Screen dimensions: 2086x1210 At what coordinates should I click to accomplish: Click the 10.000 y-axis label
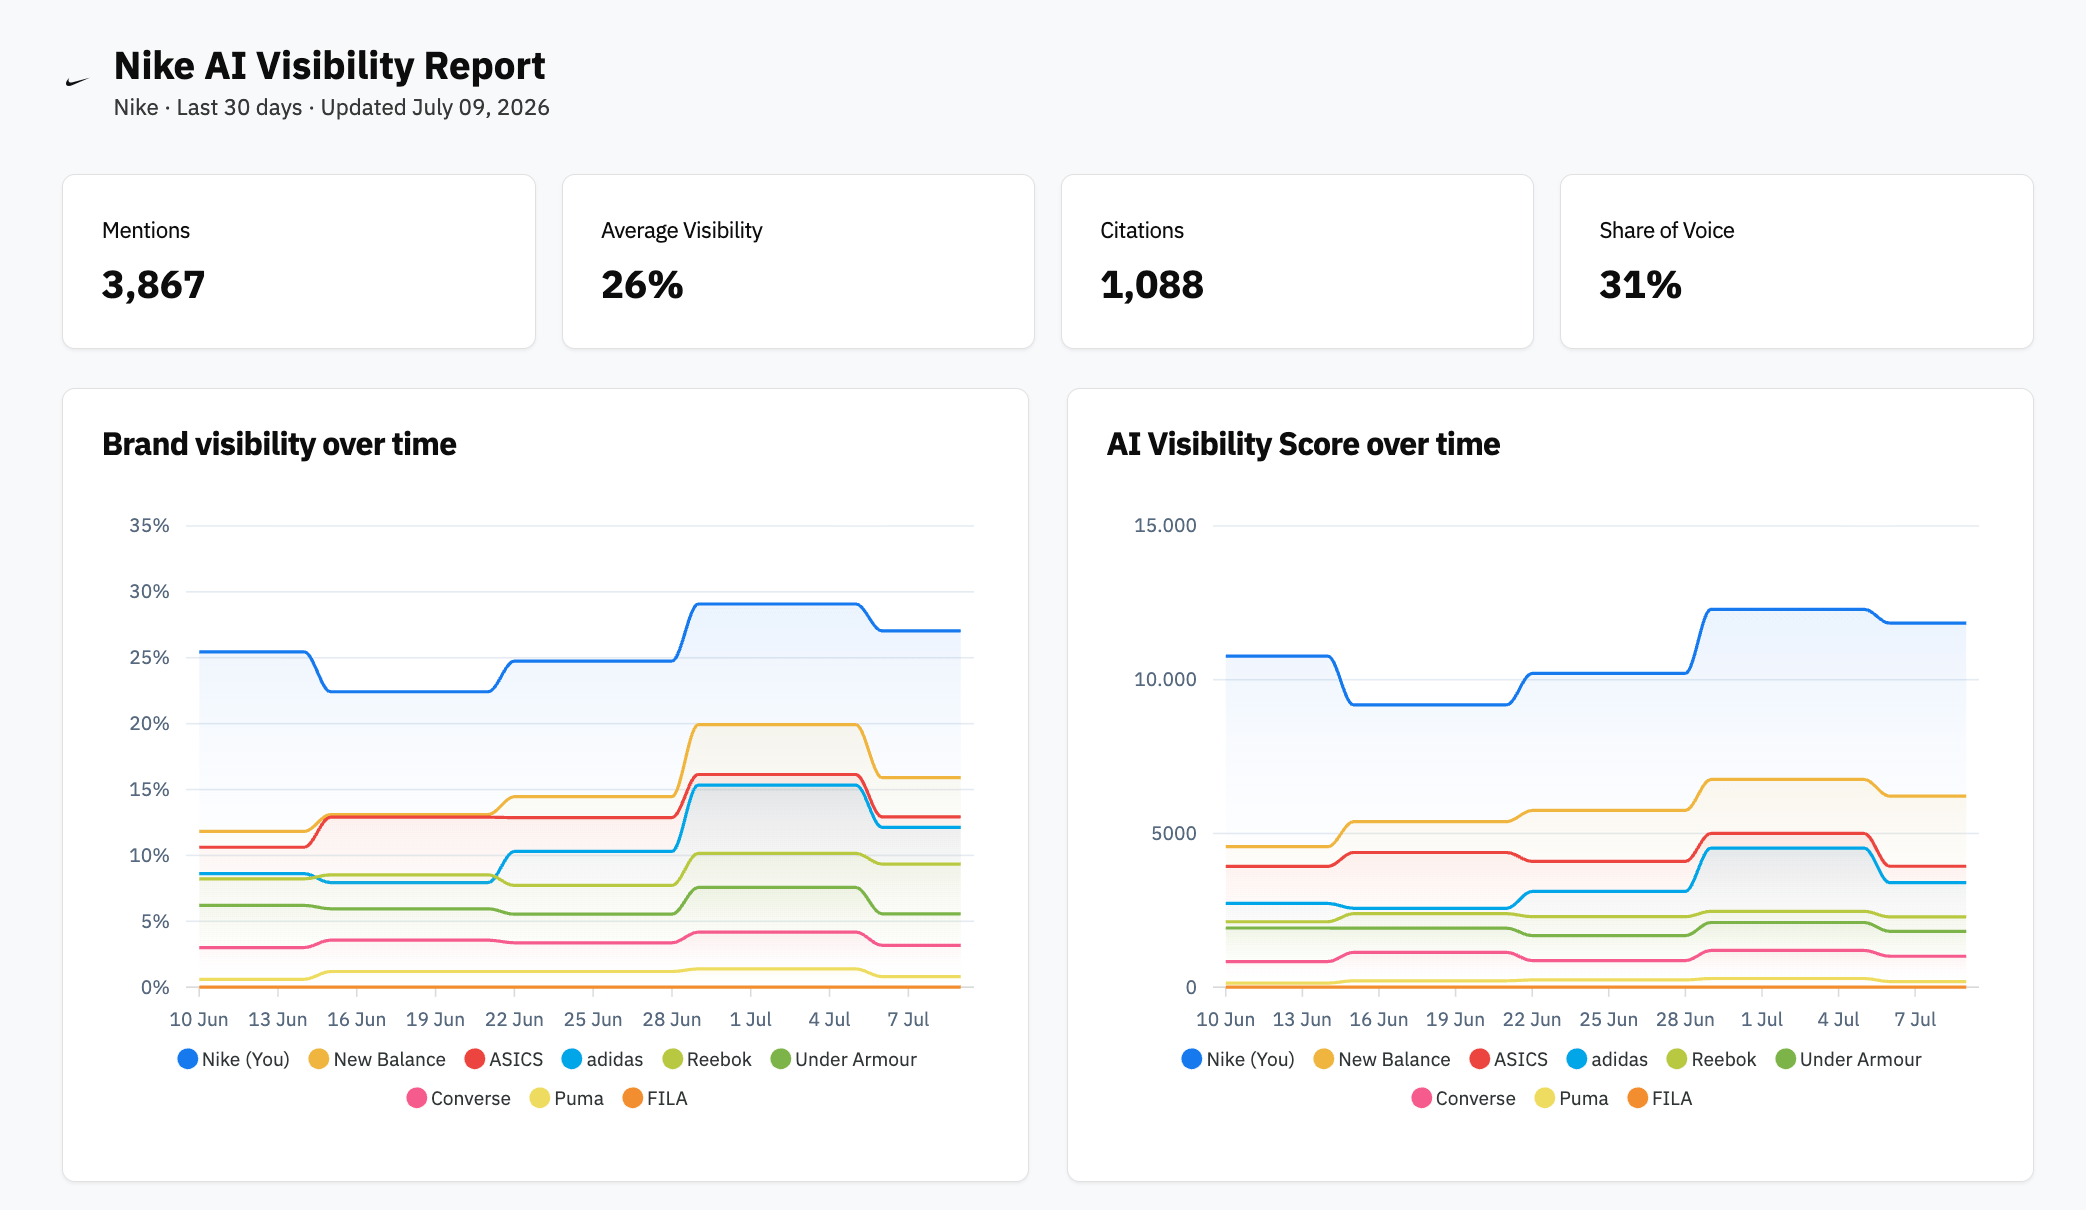pos(1165,680)
